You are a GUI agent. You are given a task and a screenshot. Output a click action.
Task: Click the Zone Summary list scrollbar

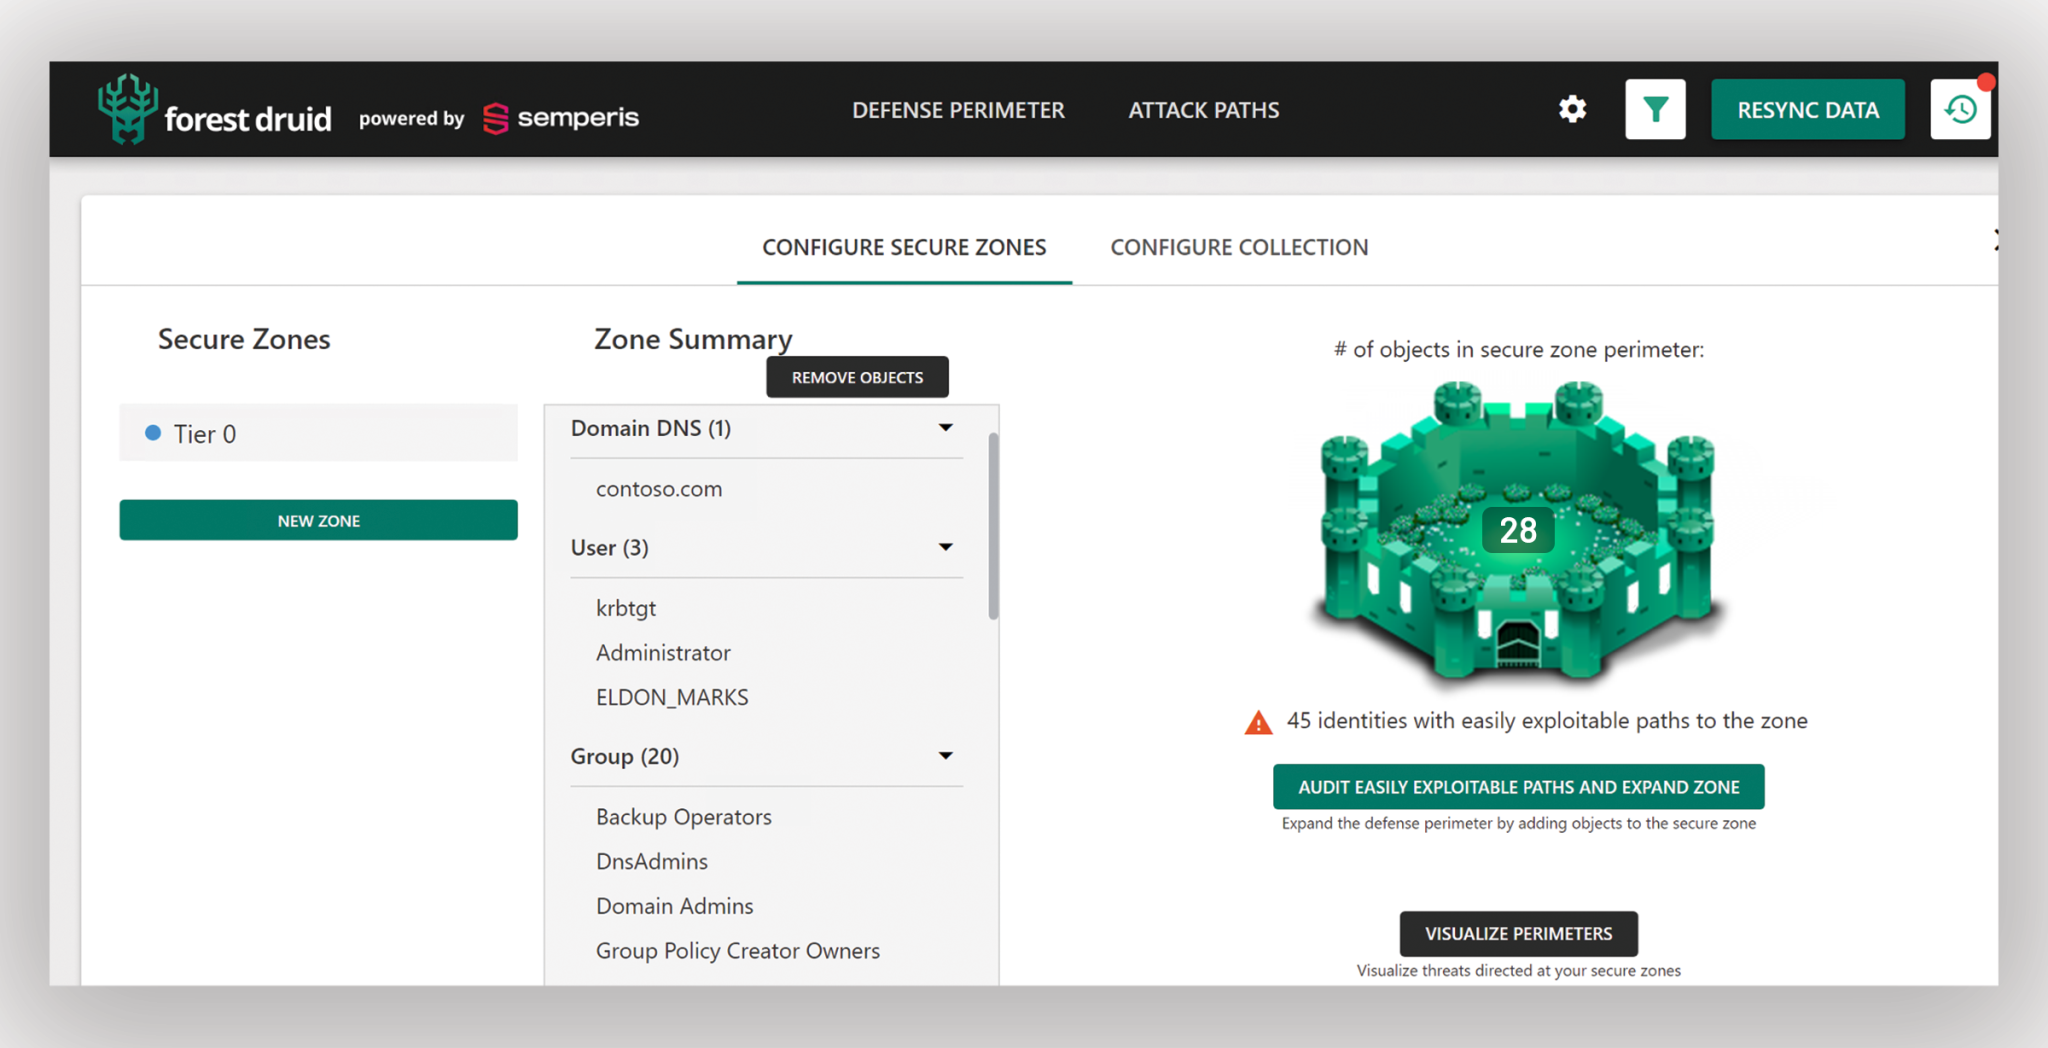click(x=993, y=525)
